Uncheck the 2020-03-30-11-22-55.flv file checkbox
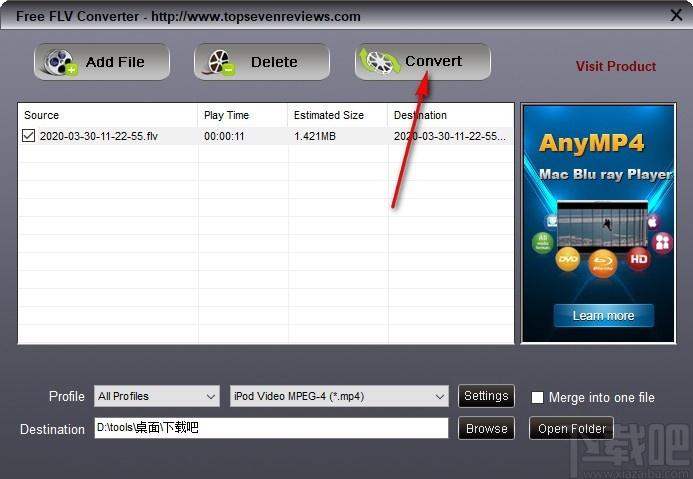The width and height of the screenshot is (693, 479). [x=28, y=136]
